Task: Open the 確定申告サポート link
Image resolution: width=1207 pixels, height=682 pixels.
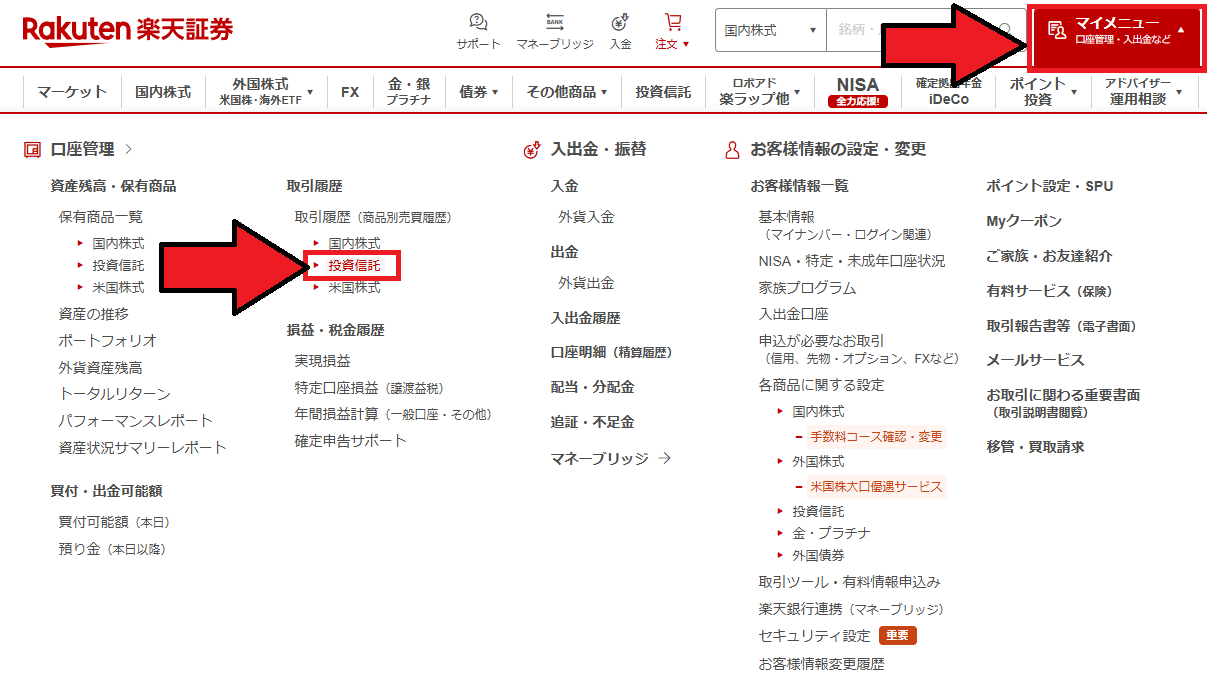Action: click(x=350, y=441)
